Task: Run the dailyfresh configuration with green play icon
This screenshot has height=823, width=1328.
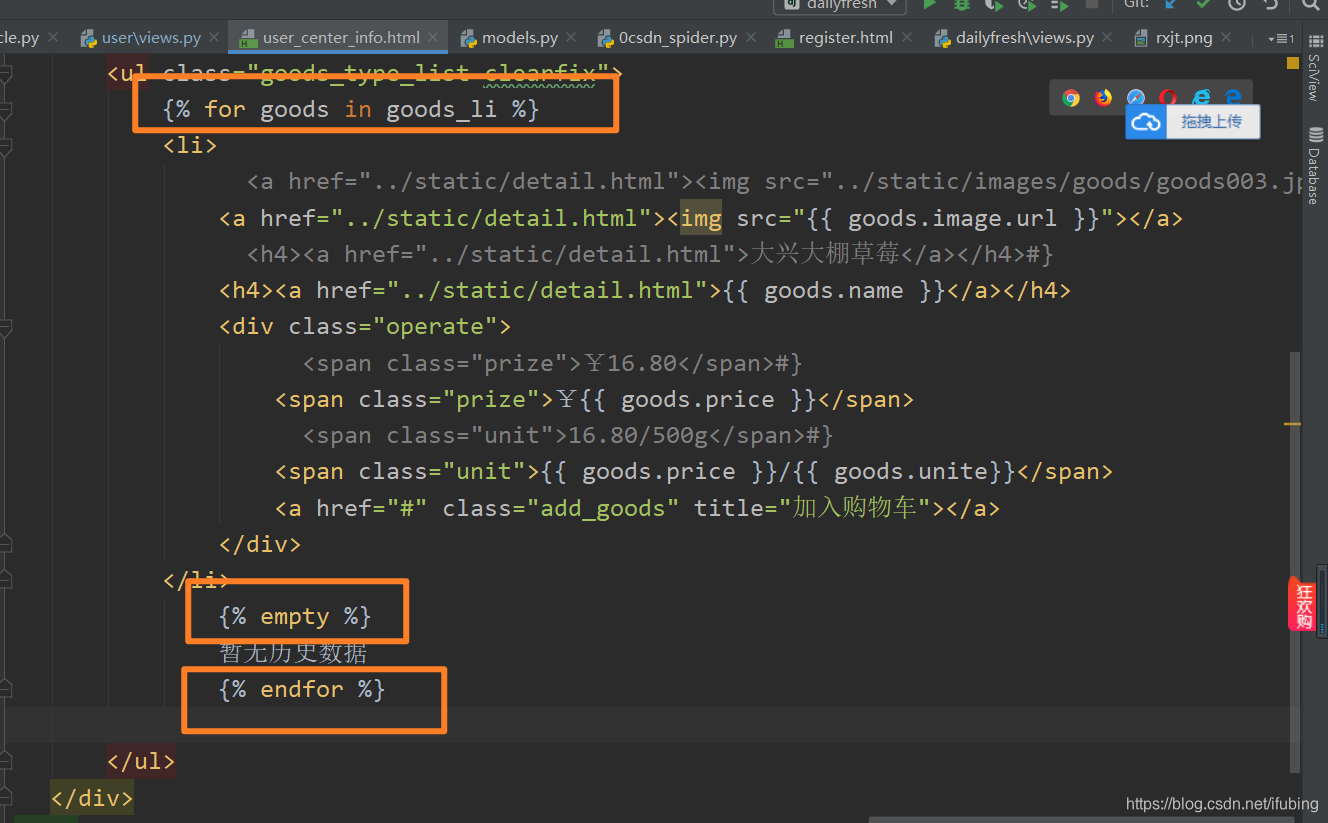Action: pos(930,5)
